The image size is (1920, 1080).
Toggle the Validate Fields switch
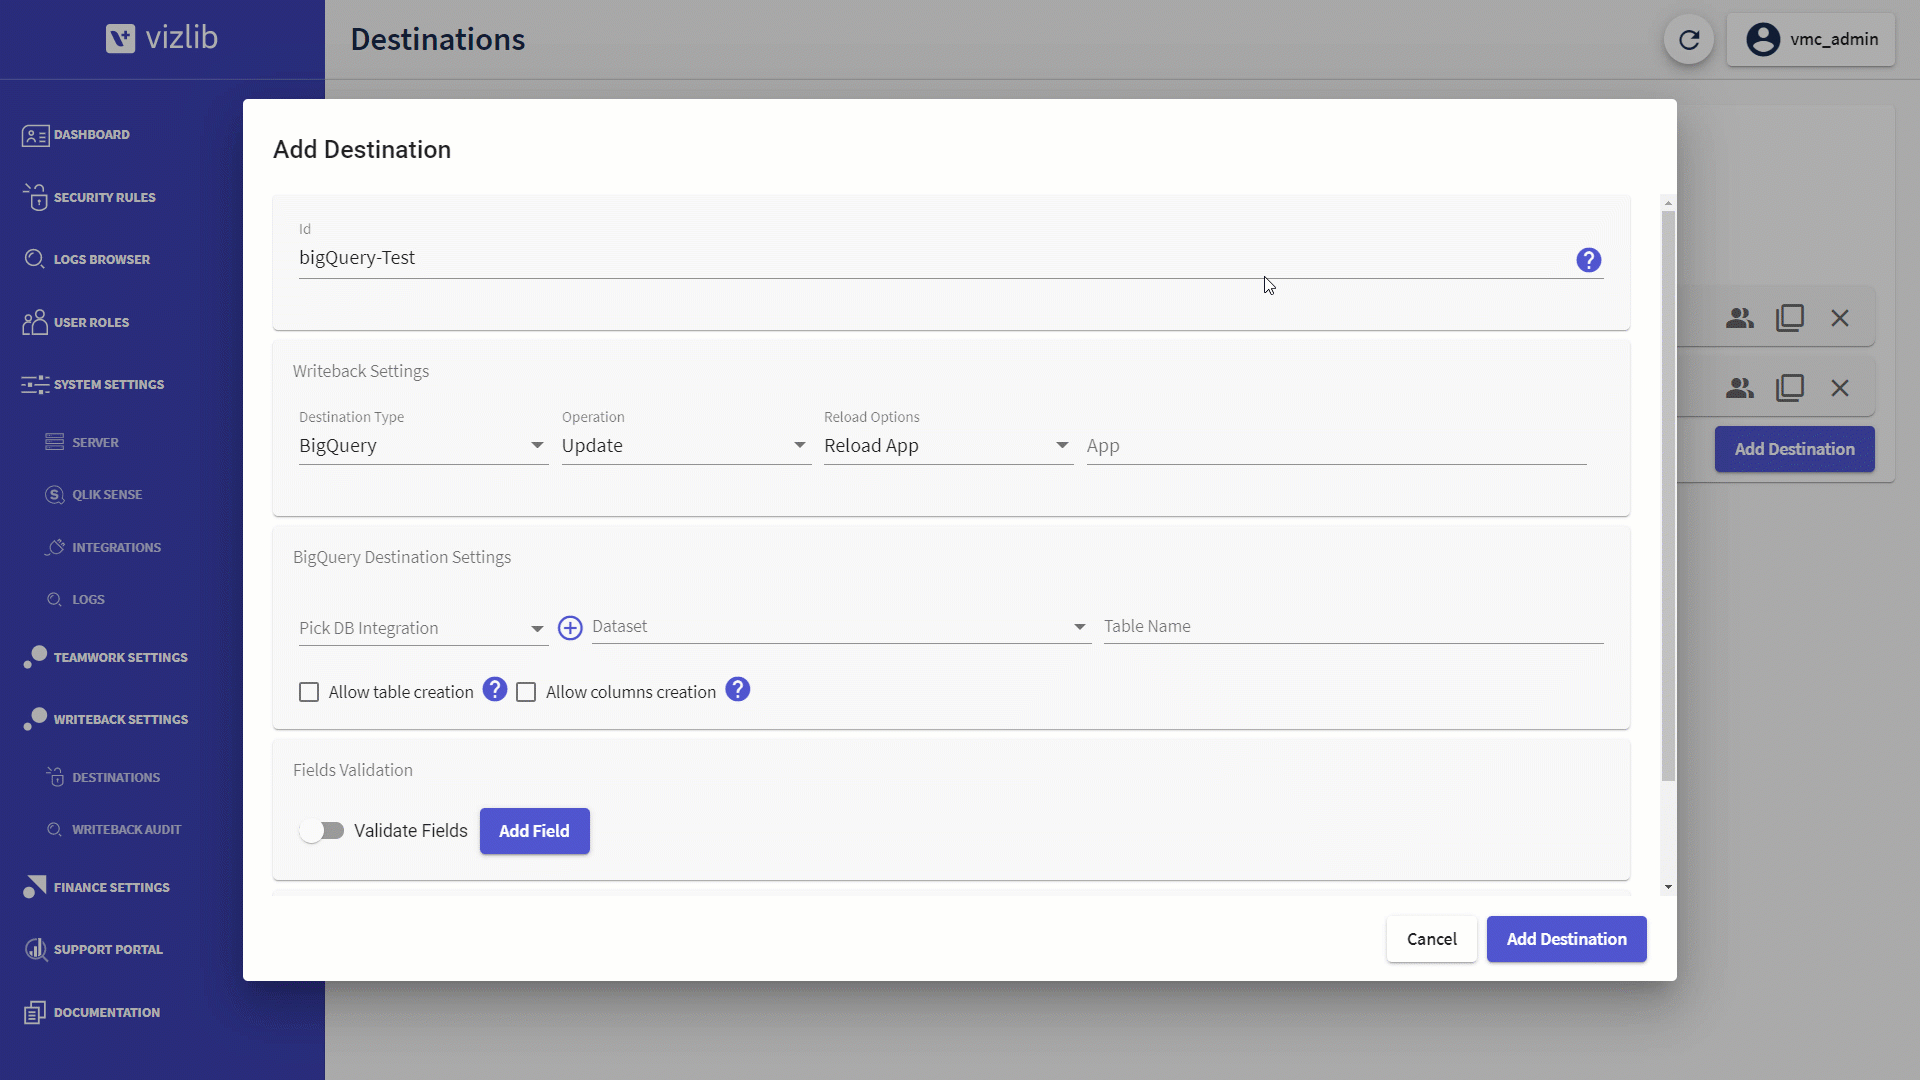click(x=322, y=831)
